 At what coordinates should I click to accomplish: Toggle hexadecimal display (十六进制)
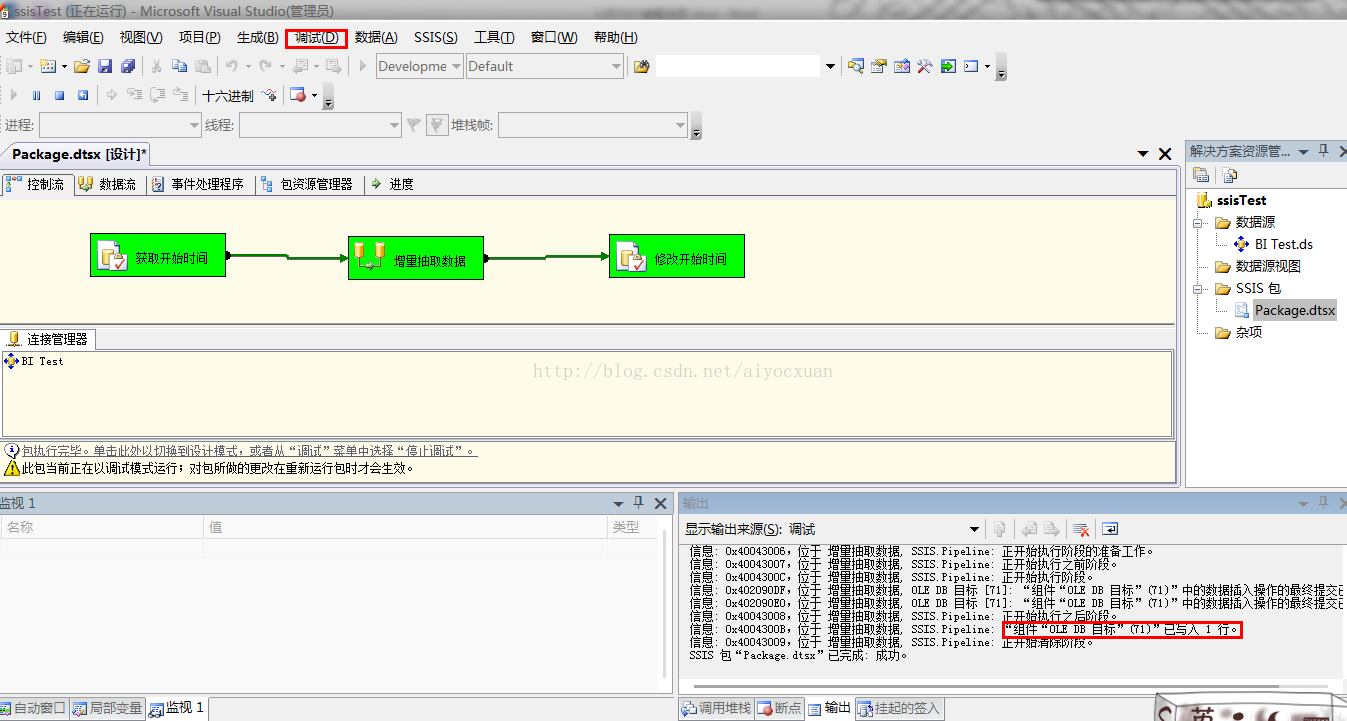[x=228, y=96]
